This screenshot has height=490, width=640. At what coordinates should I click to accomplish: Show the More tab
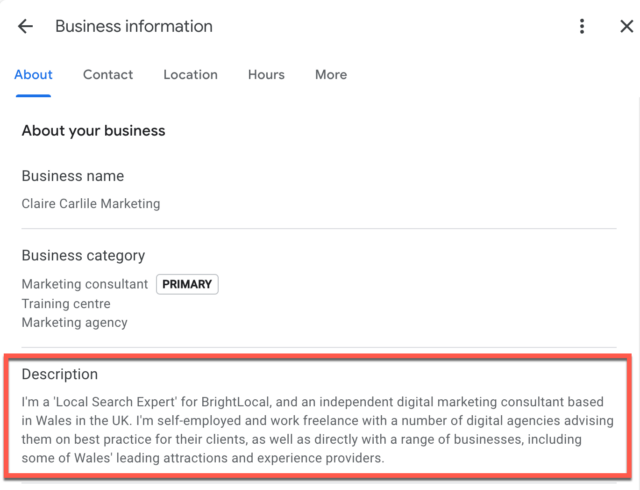point(331,75)
